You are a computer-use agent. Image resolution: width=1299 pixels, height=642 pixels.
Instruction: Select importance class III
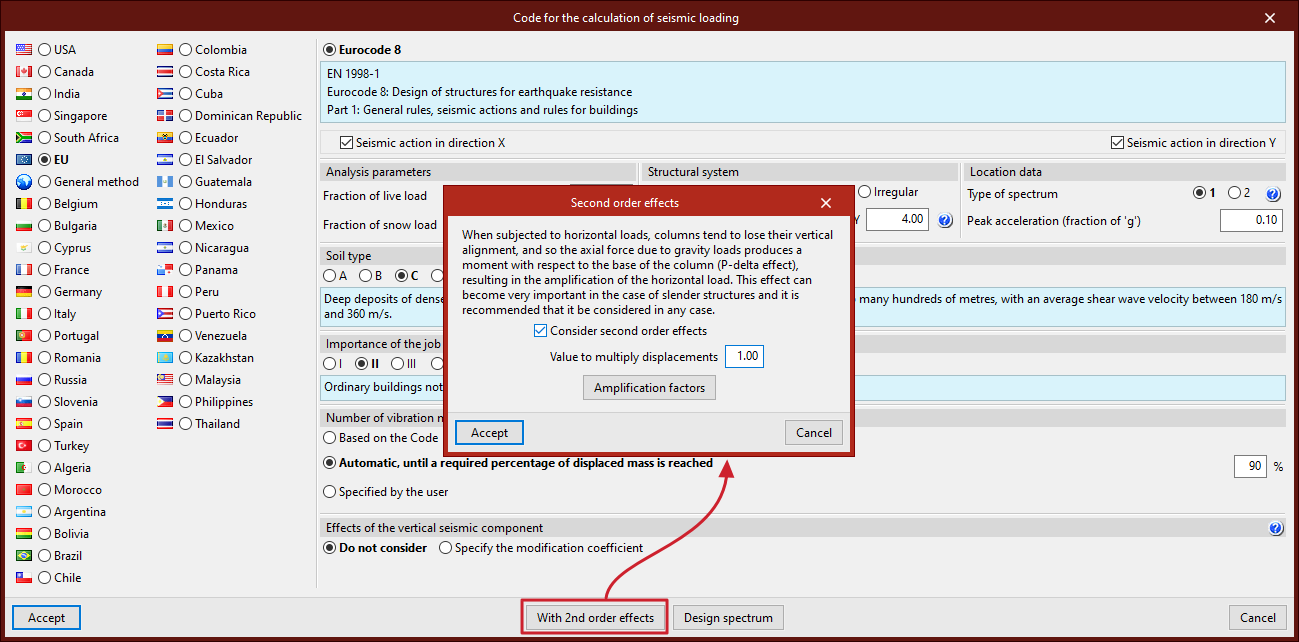pyautogui.click(x=397, y=364)
